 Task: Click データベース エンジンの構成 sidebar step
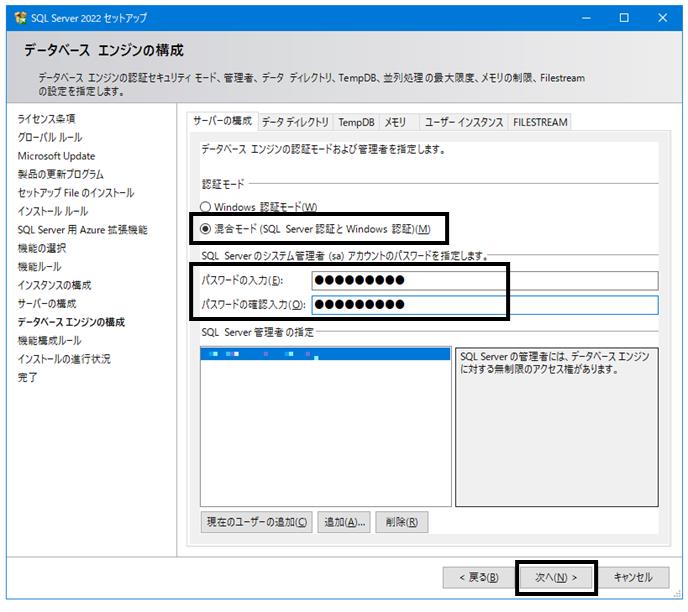tap(71, 322)
